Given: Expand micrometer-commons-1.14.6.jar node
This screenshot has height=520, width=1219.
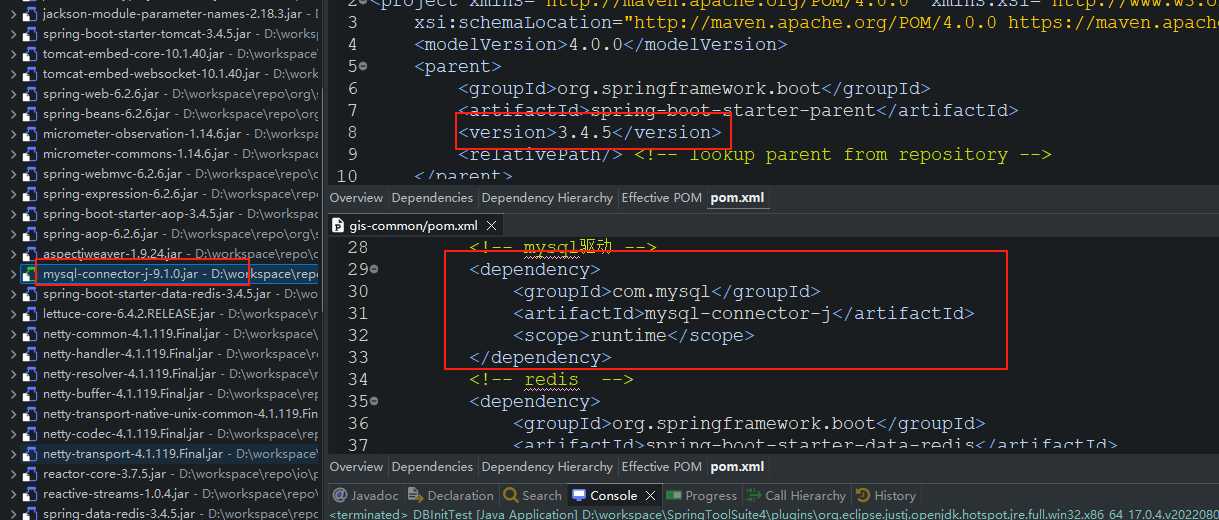Looking at the screenshot, I should [12, 154].
